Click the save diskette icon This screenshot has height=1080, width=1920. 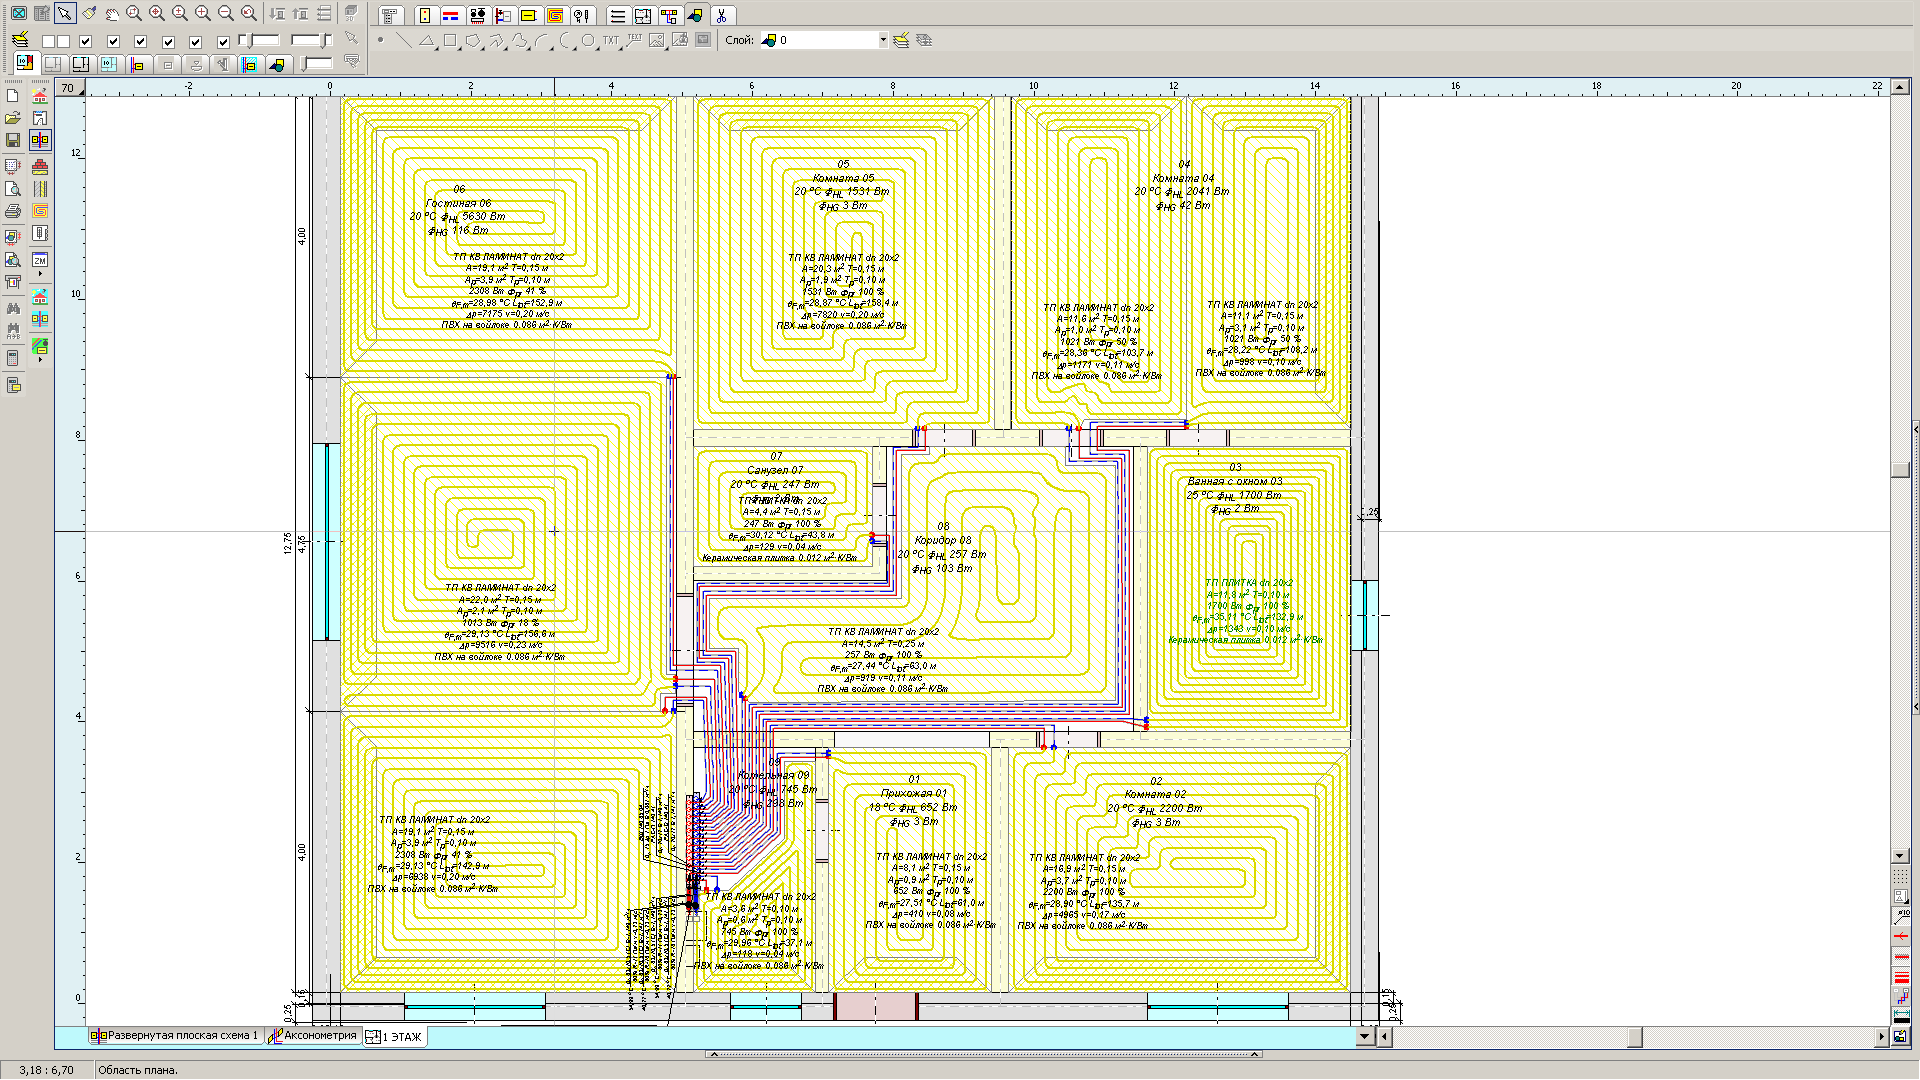coord(13,140)
